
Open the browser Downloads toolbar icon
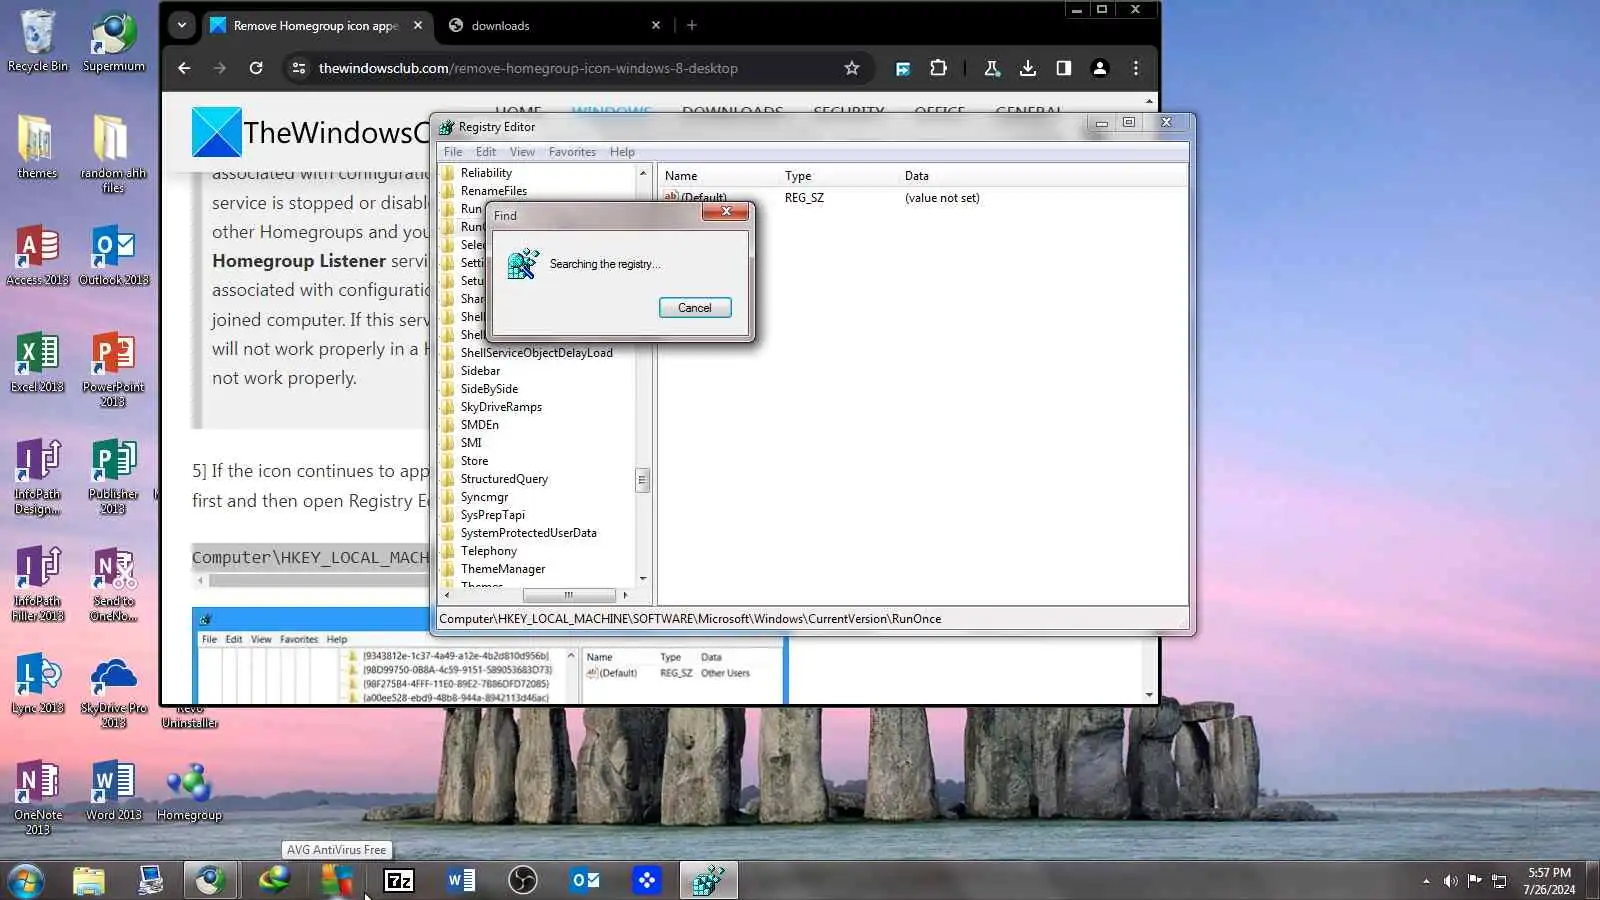(x=1027, y=68)
